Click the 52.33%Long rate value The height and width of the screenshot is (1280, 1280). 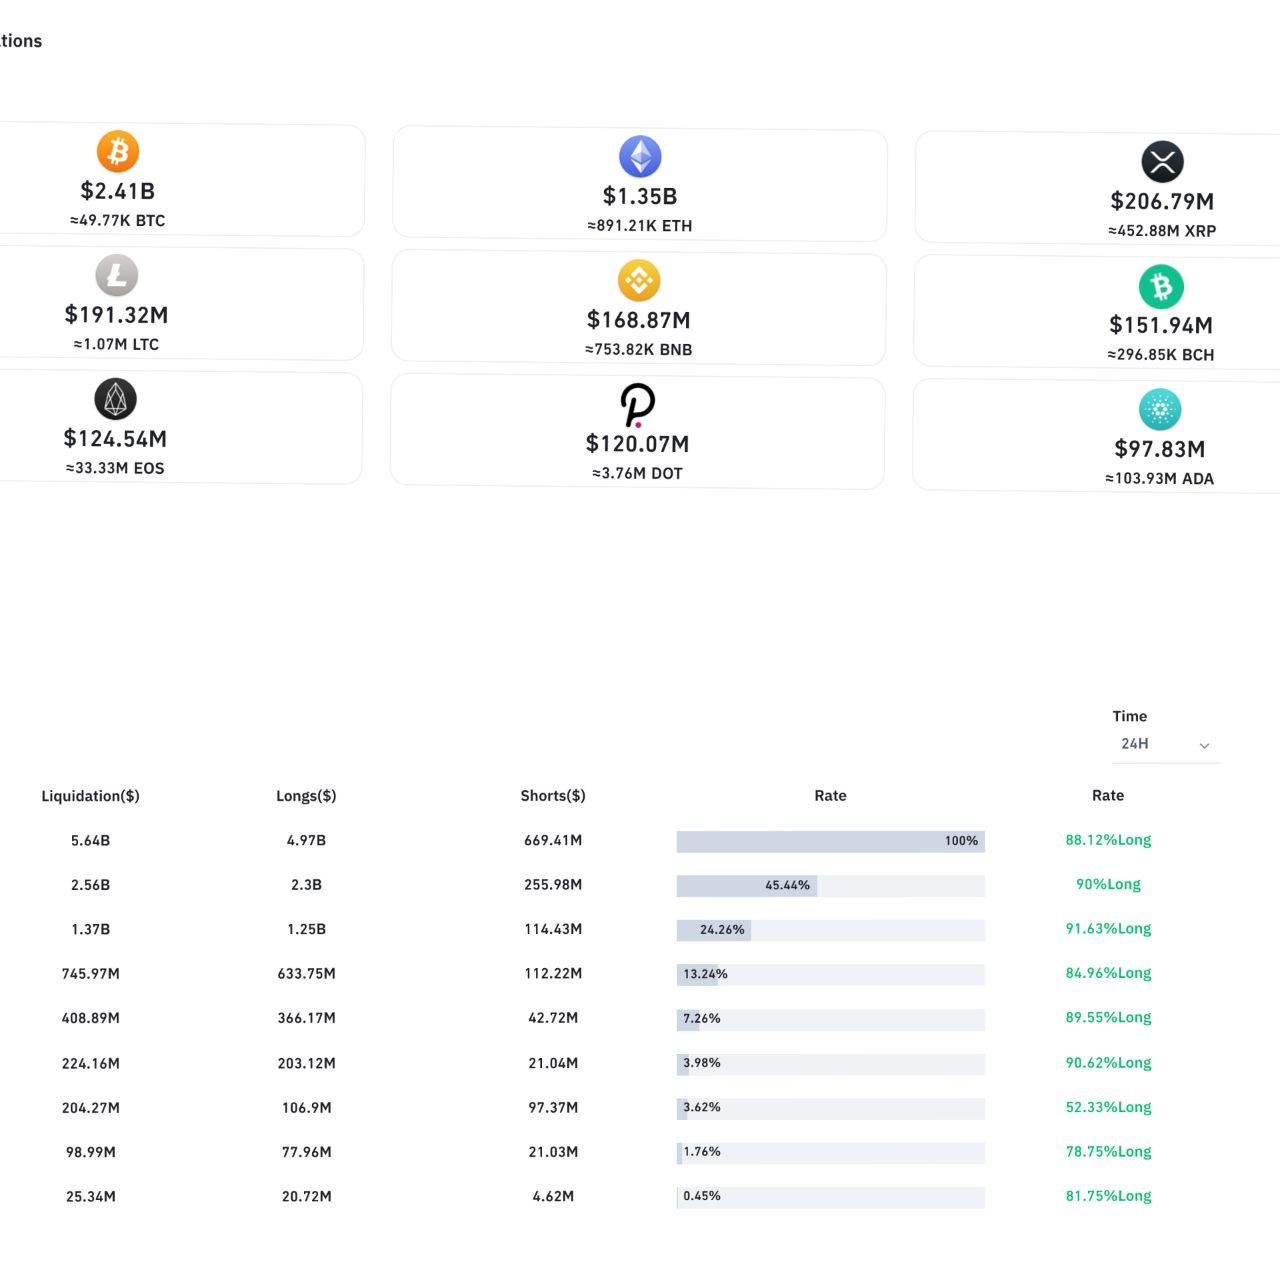1108,1107
